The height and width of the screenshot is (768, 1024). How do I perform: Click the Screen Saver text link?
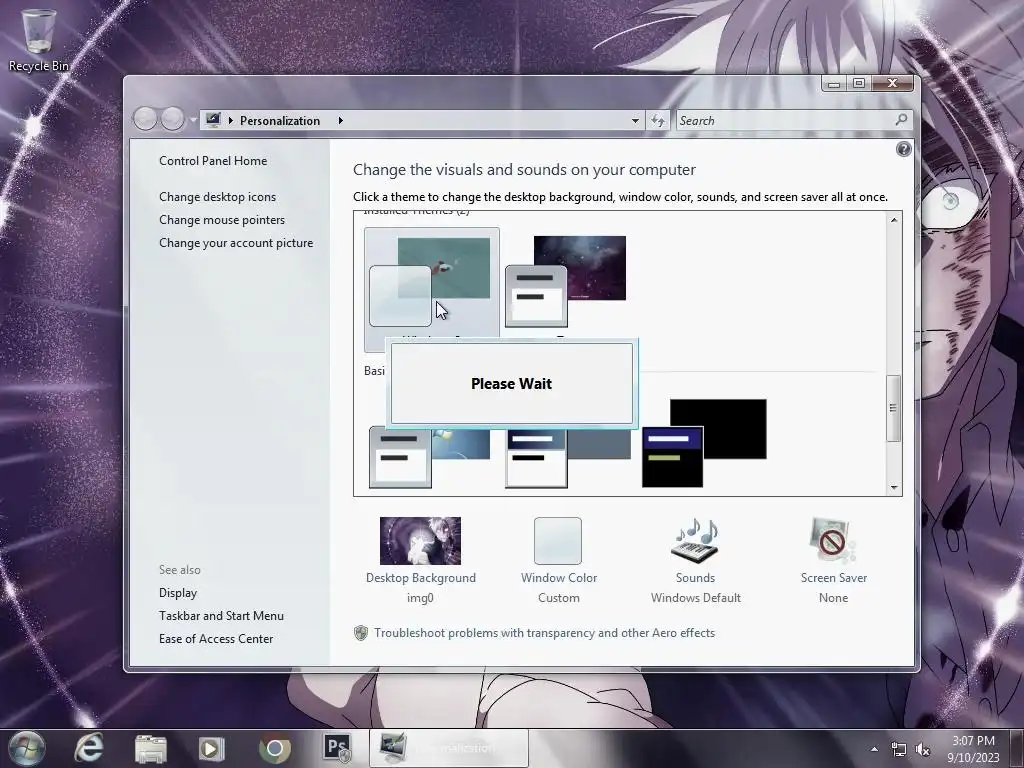pyautogui.click(x=834, y=578)
